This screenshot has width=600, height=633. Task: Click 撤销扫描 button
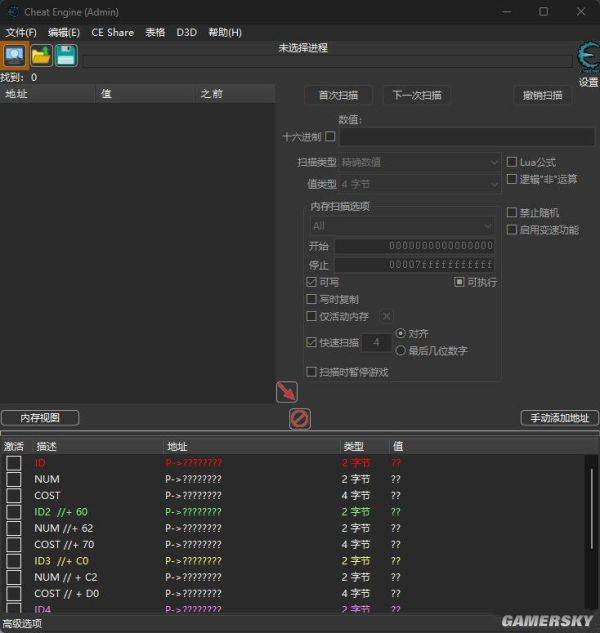542,95
